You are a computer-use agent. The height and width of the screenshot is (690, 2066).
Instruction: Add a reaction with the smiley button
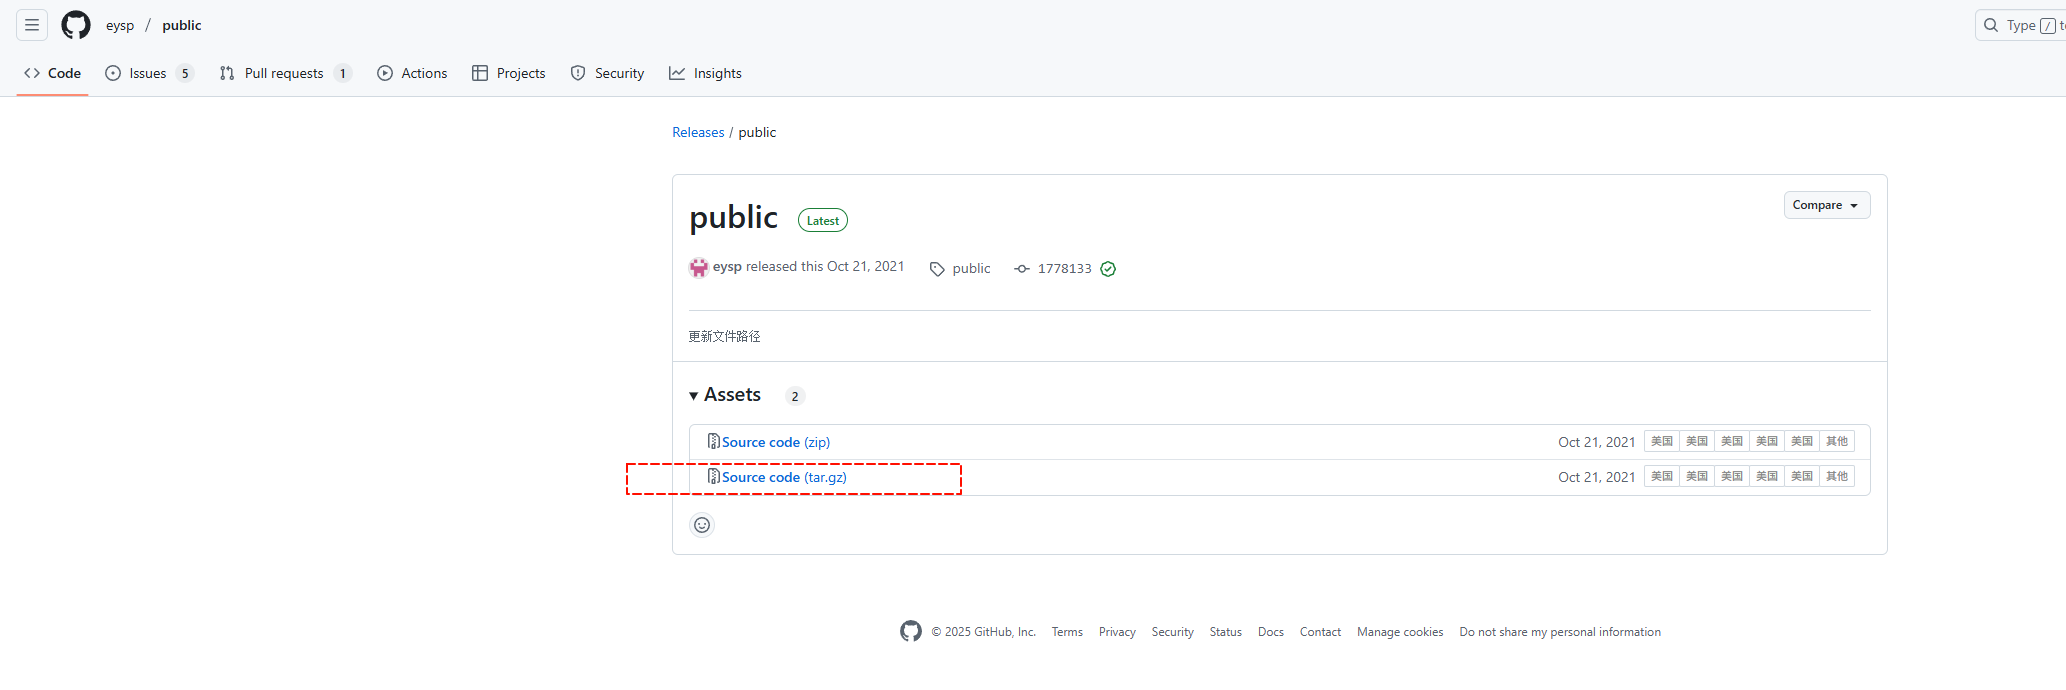click(702, 525)
